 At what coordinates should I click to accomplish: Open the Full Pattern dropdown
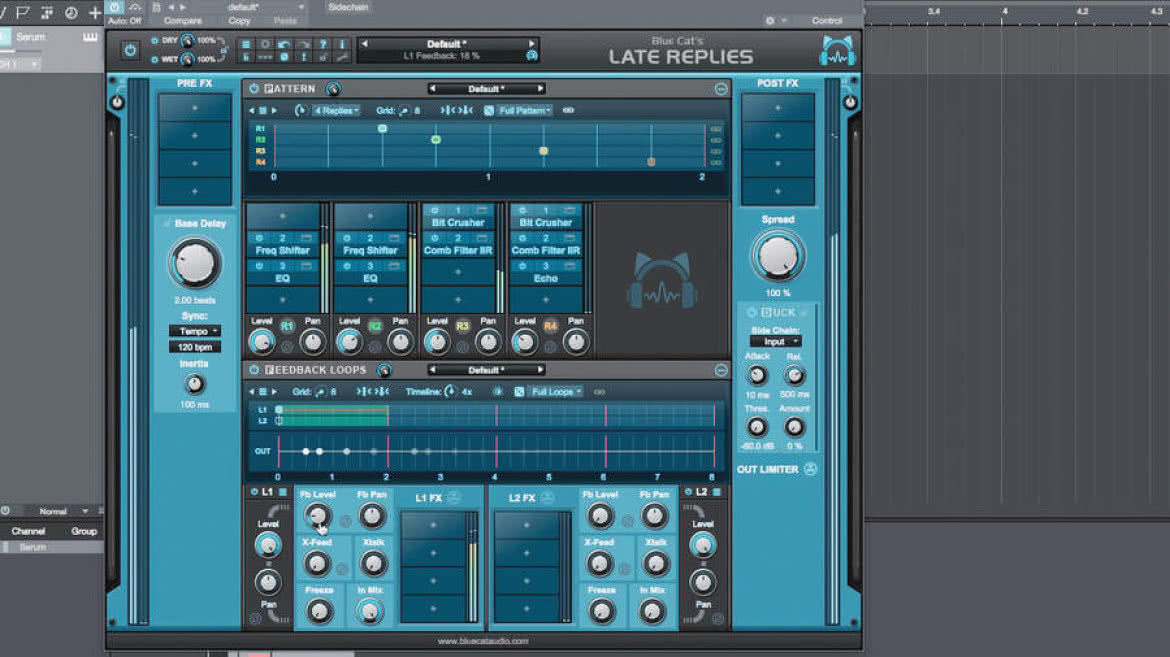tap(525, 110)
